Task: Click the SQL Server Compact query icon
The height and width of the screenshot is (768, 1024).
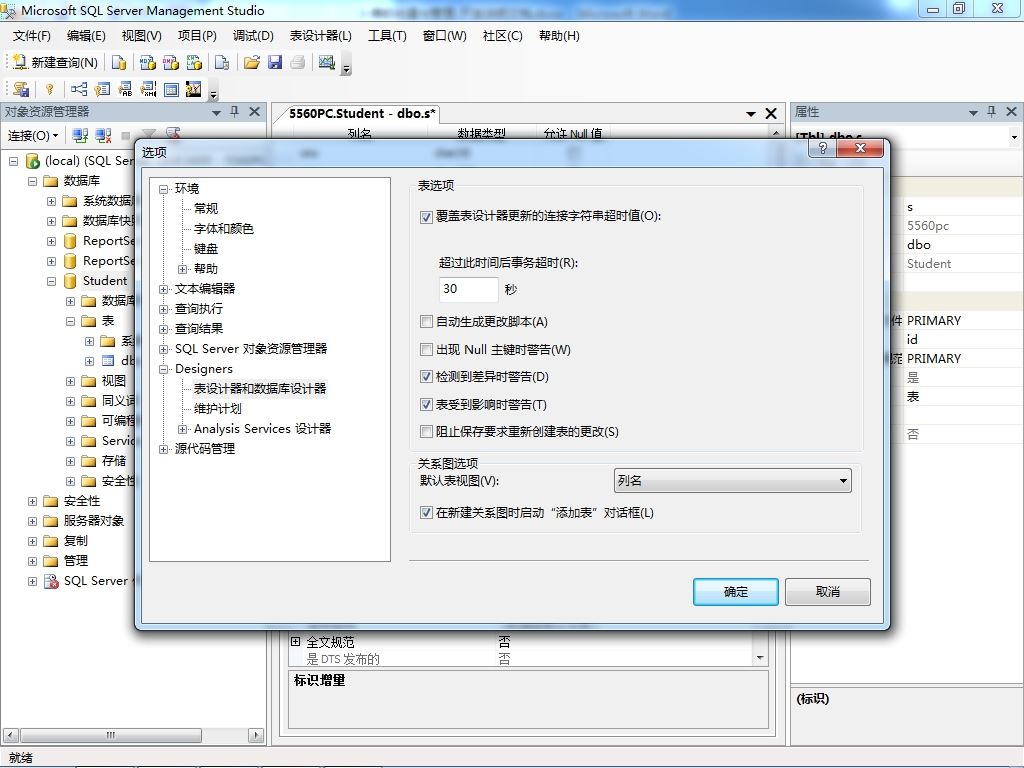Action: coord(222,62)
